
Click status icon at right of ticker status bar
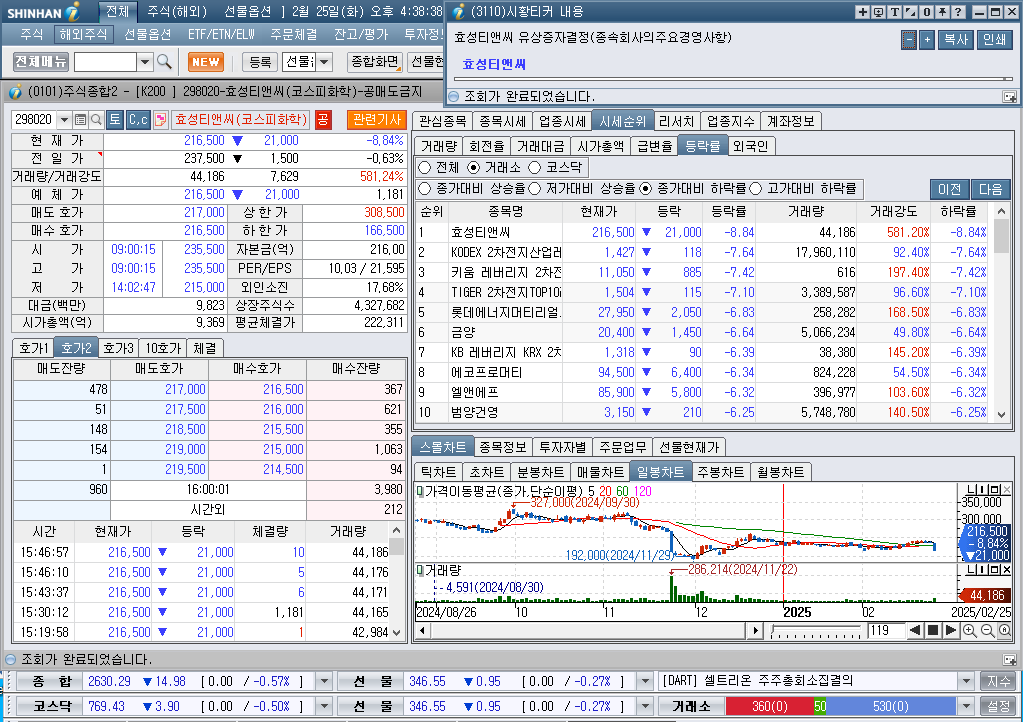(1009, 97)
